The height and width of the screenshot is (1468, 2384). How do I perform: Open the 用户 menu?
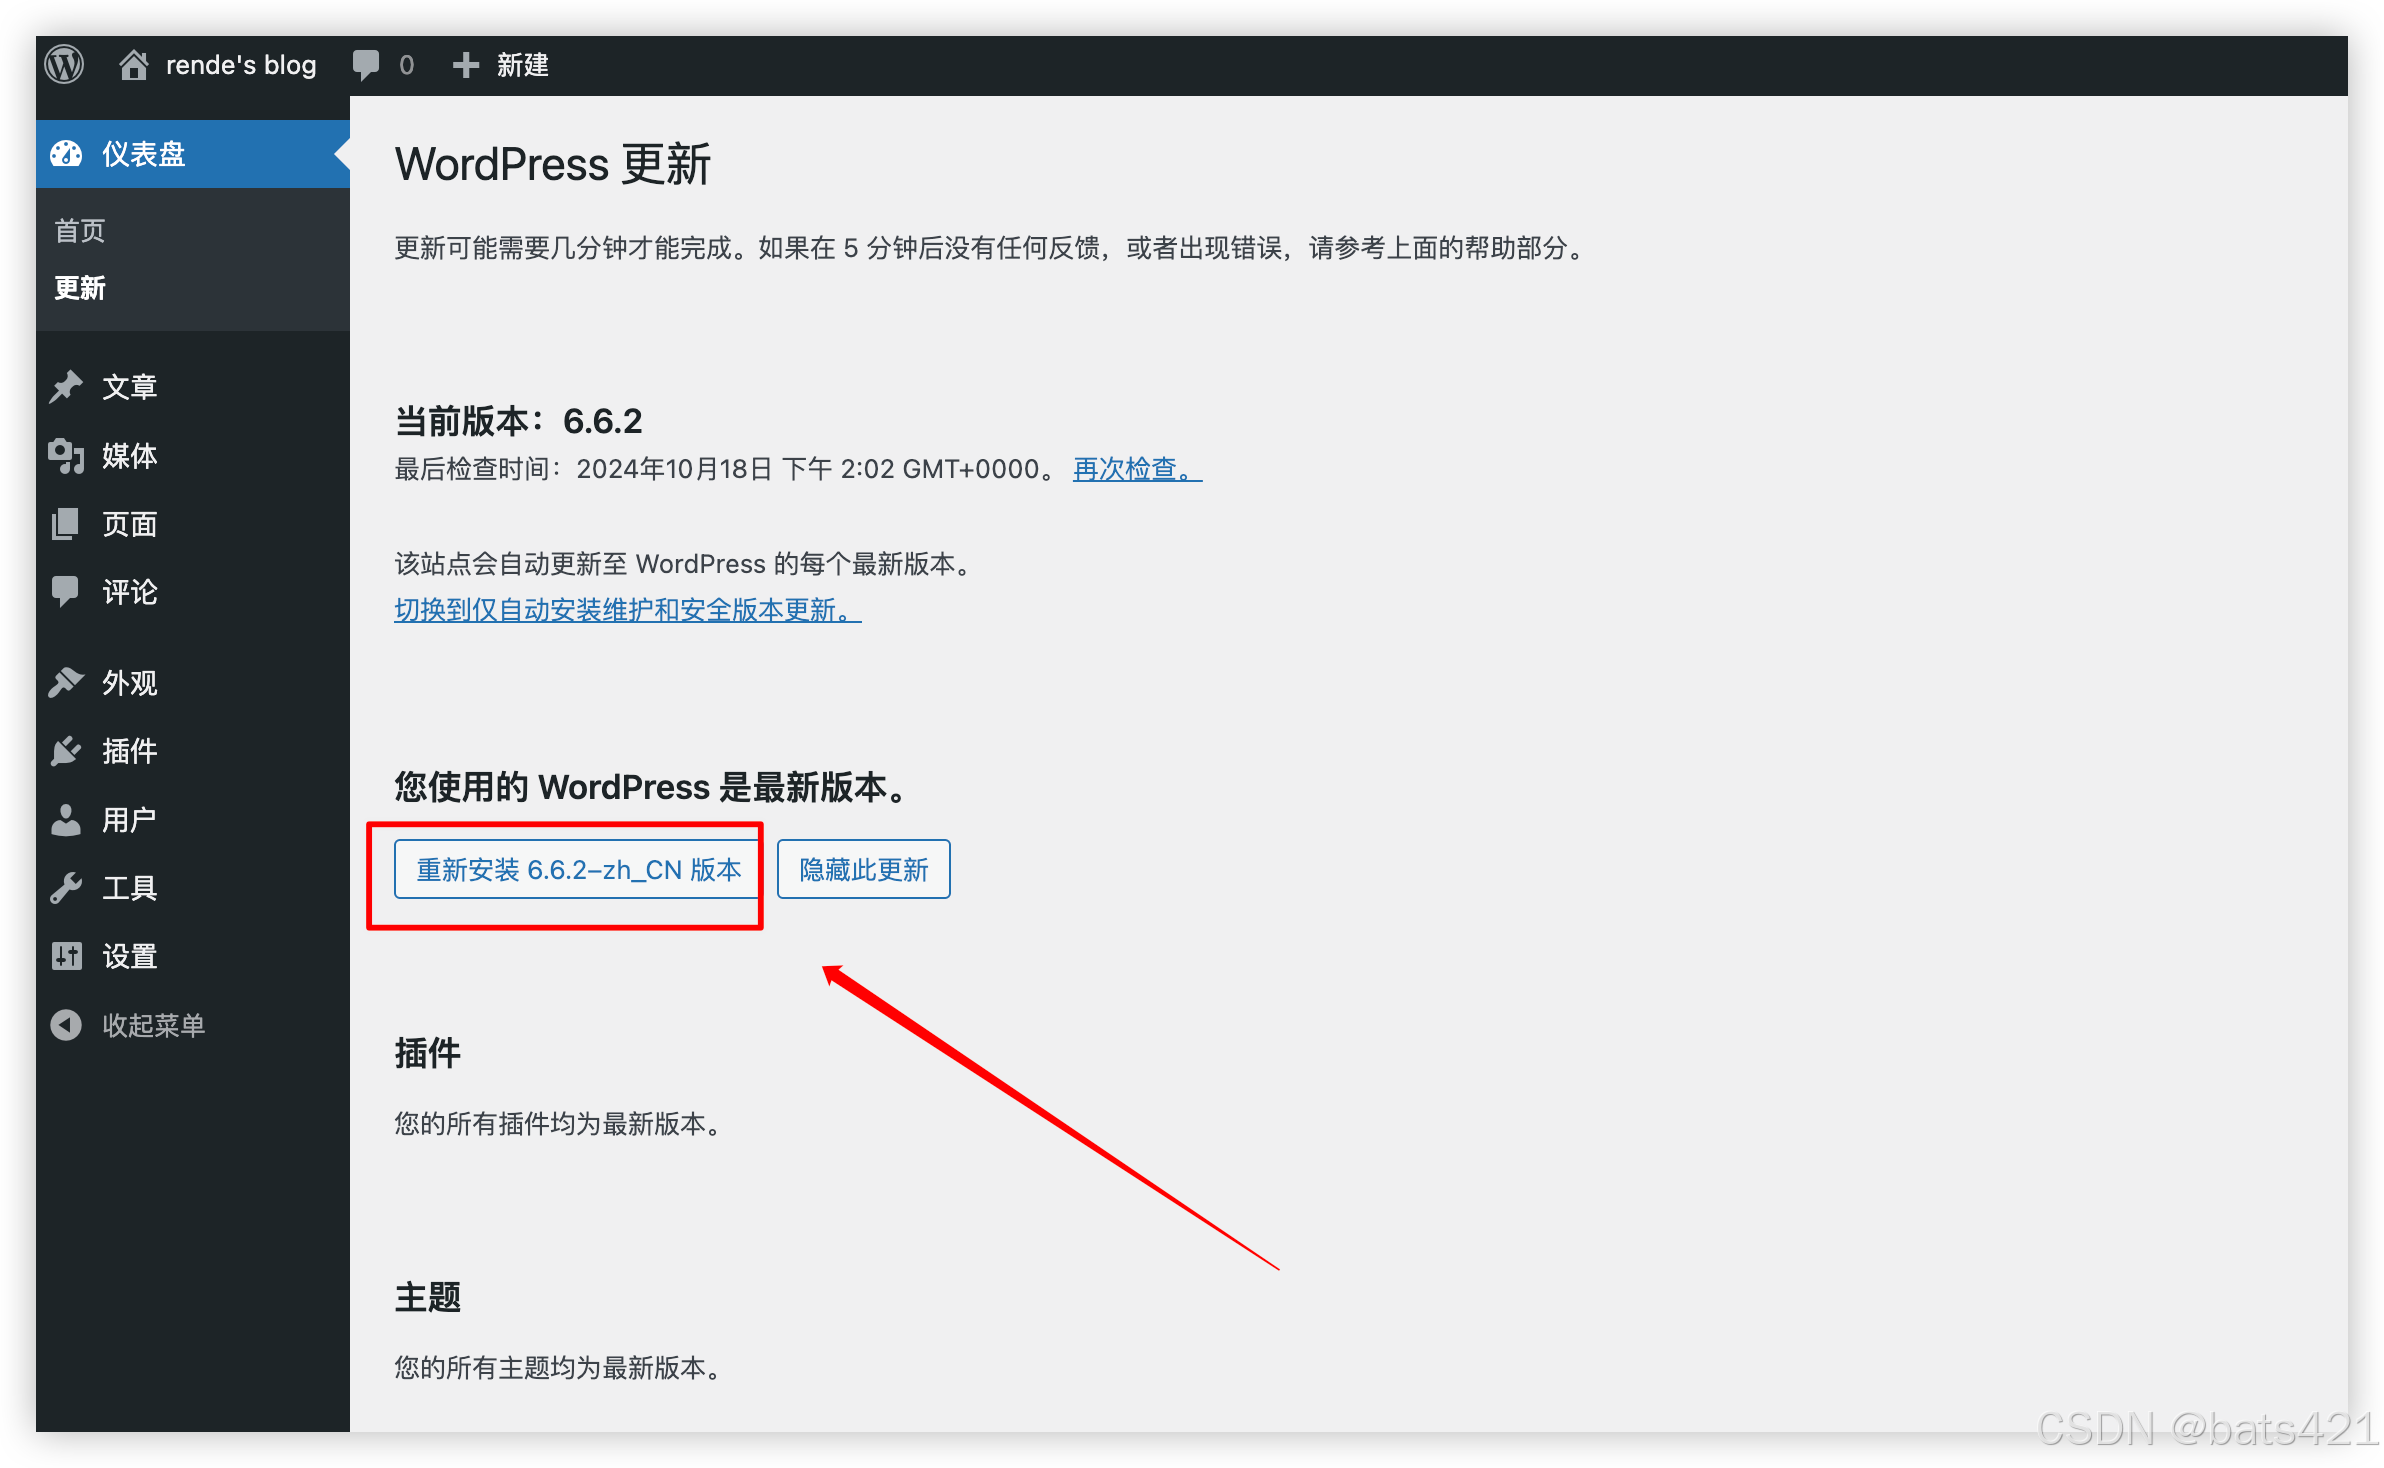[129, 820]
